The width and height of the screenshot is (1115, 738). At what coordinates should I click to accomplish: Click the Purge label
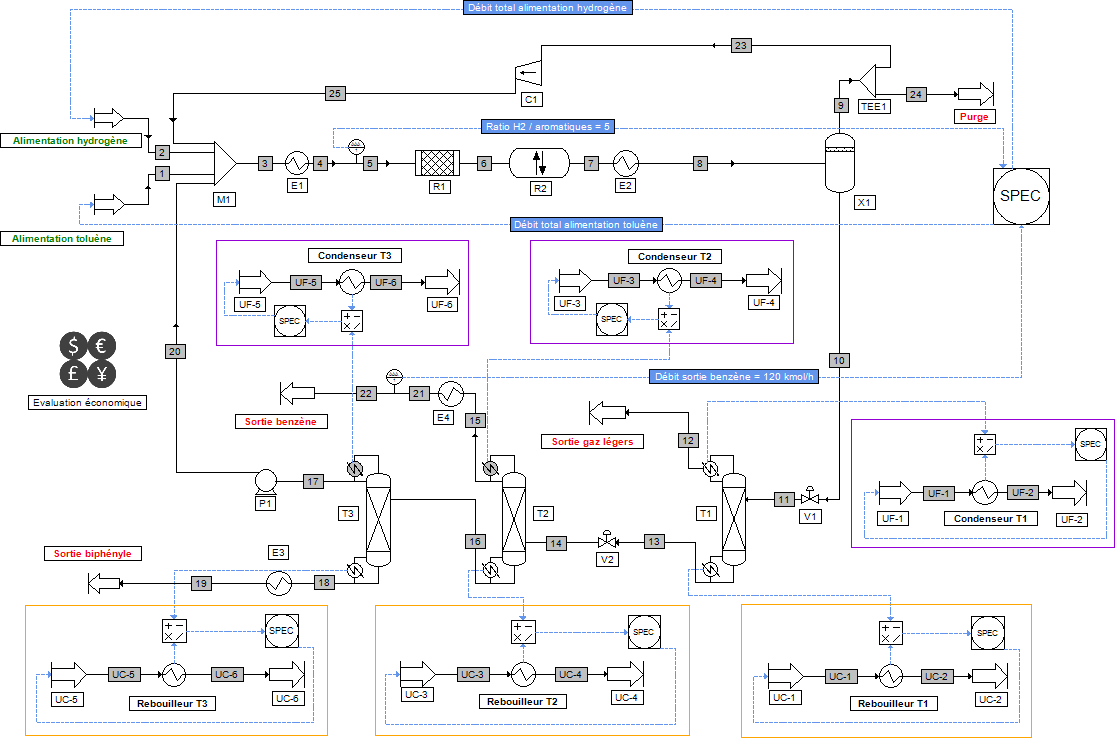973,116
